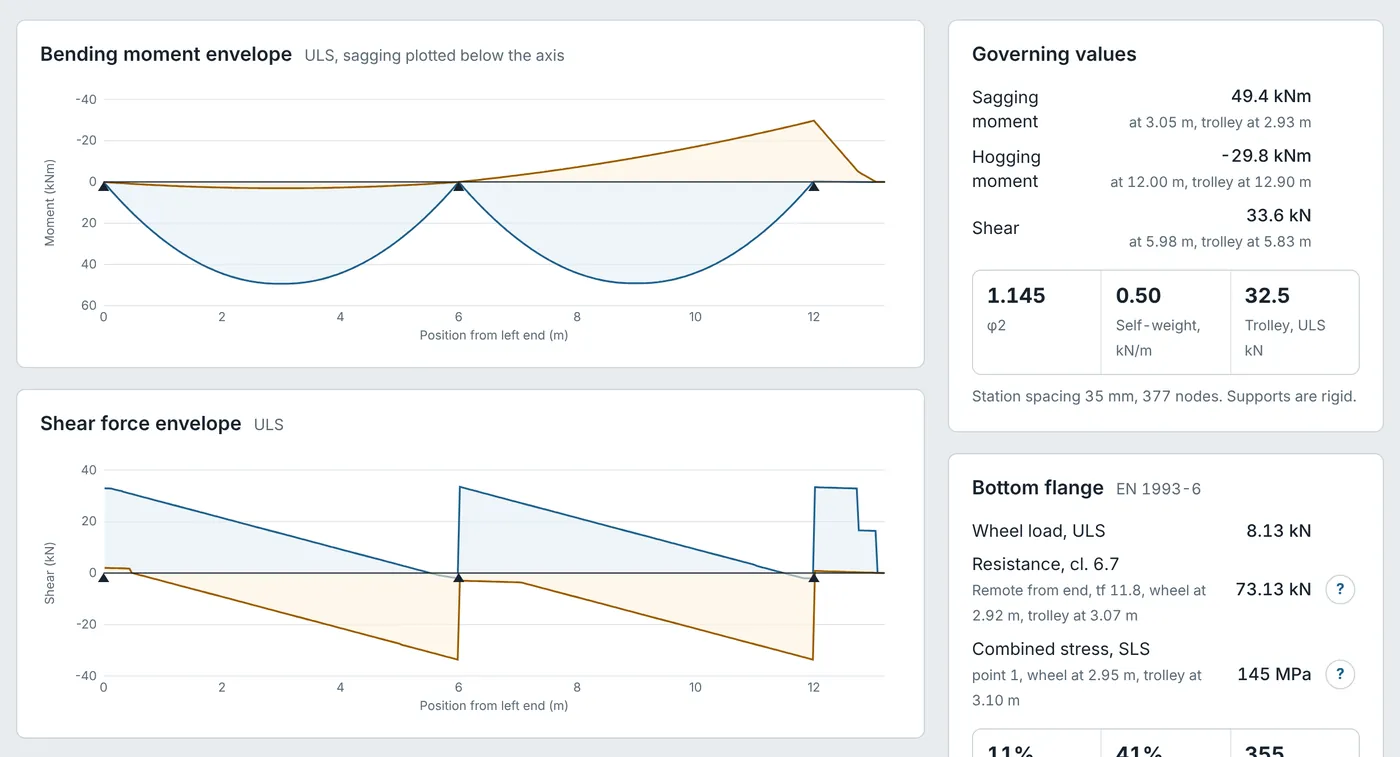
Task: Click the 12 m support marker on the shear force chart
Action: click(x=814, y=577)
